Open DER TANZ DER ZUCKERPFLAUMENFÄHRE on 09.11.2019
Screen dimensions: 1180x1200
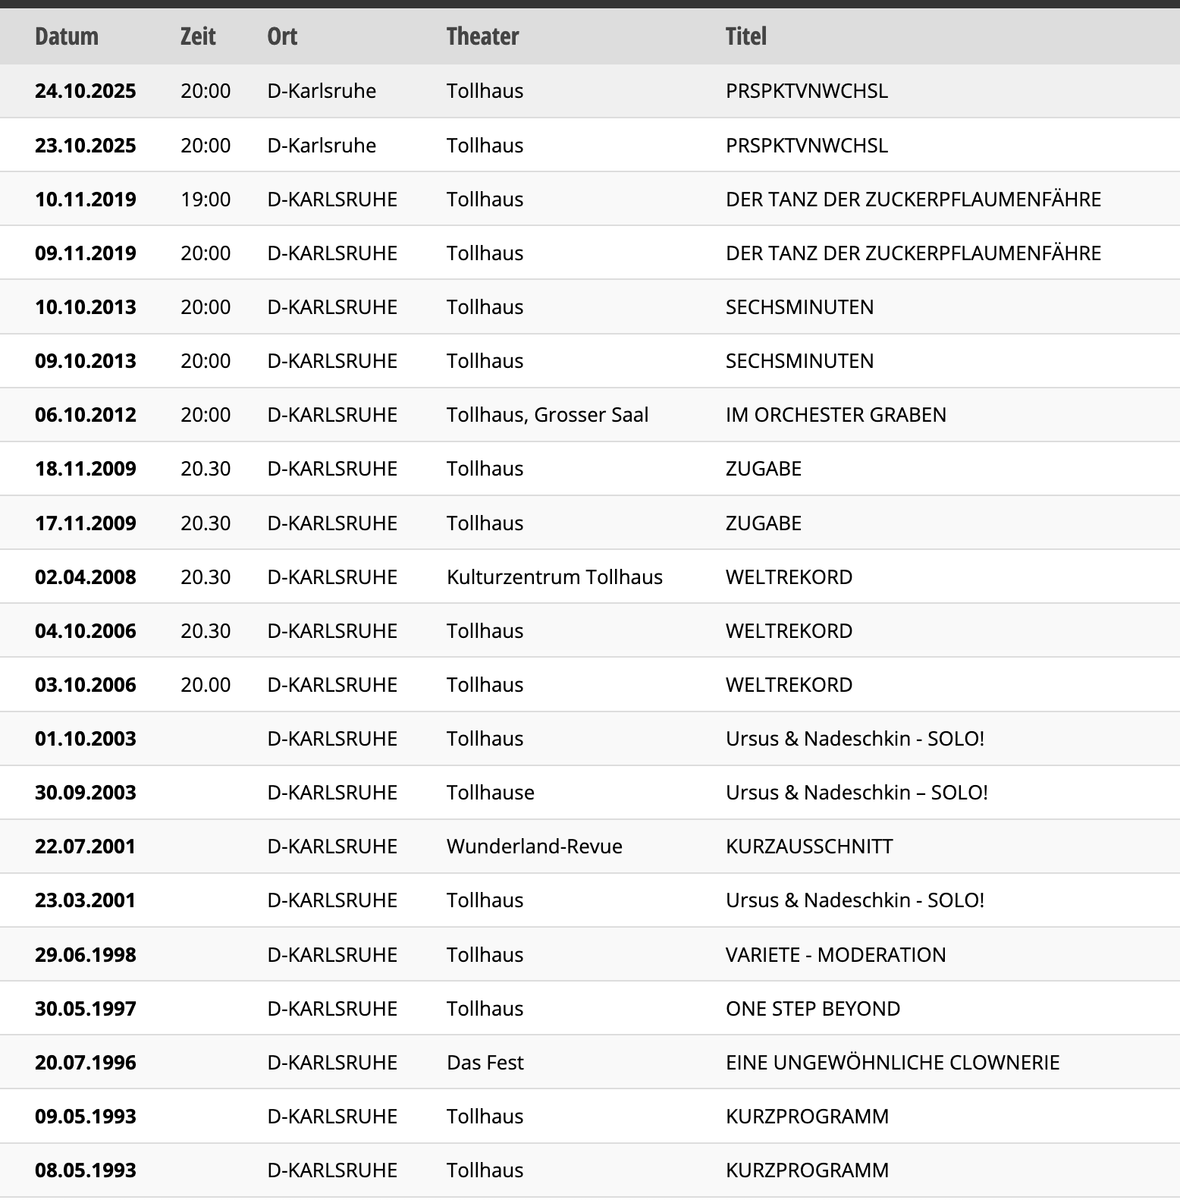[x=913, y=253]
